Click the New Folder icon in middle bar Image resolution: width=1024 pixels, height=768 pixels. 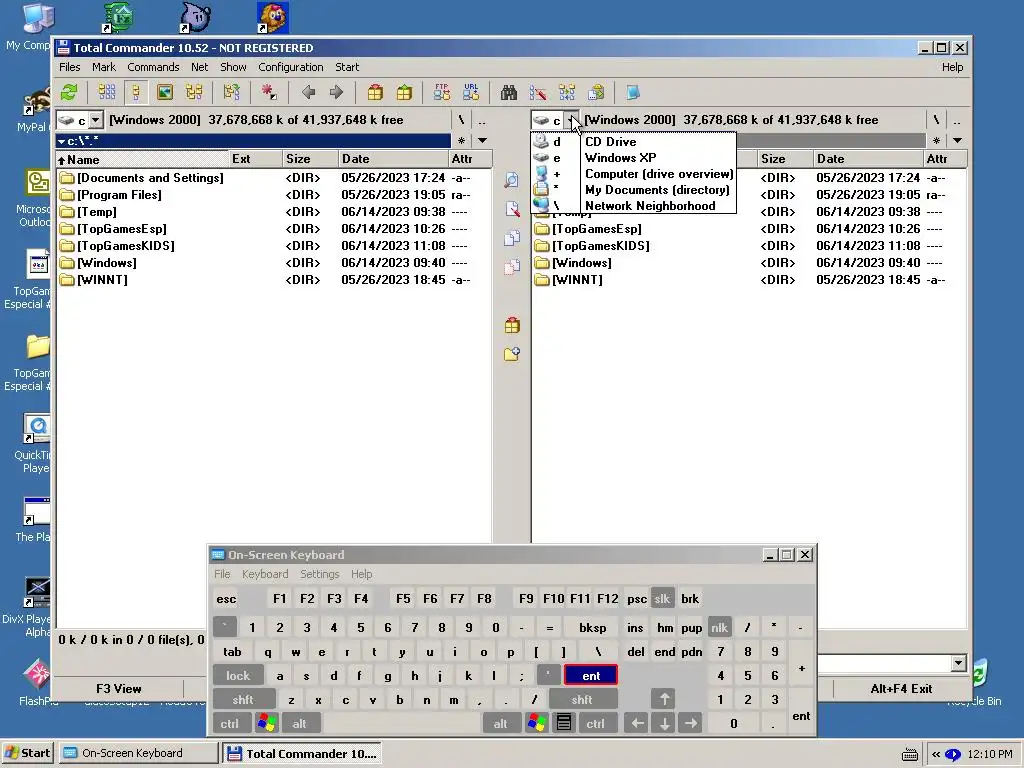[x=512, y=354]
